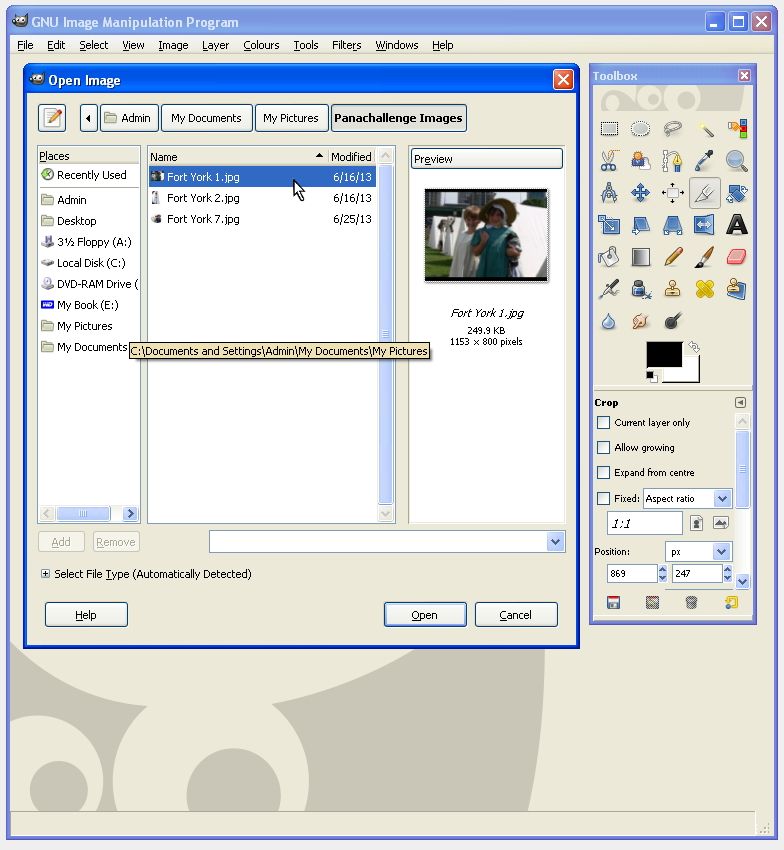
Task: Select the Foreground Select tool
Action: [640, 161]
